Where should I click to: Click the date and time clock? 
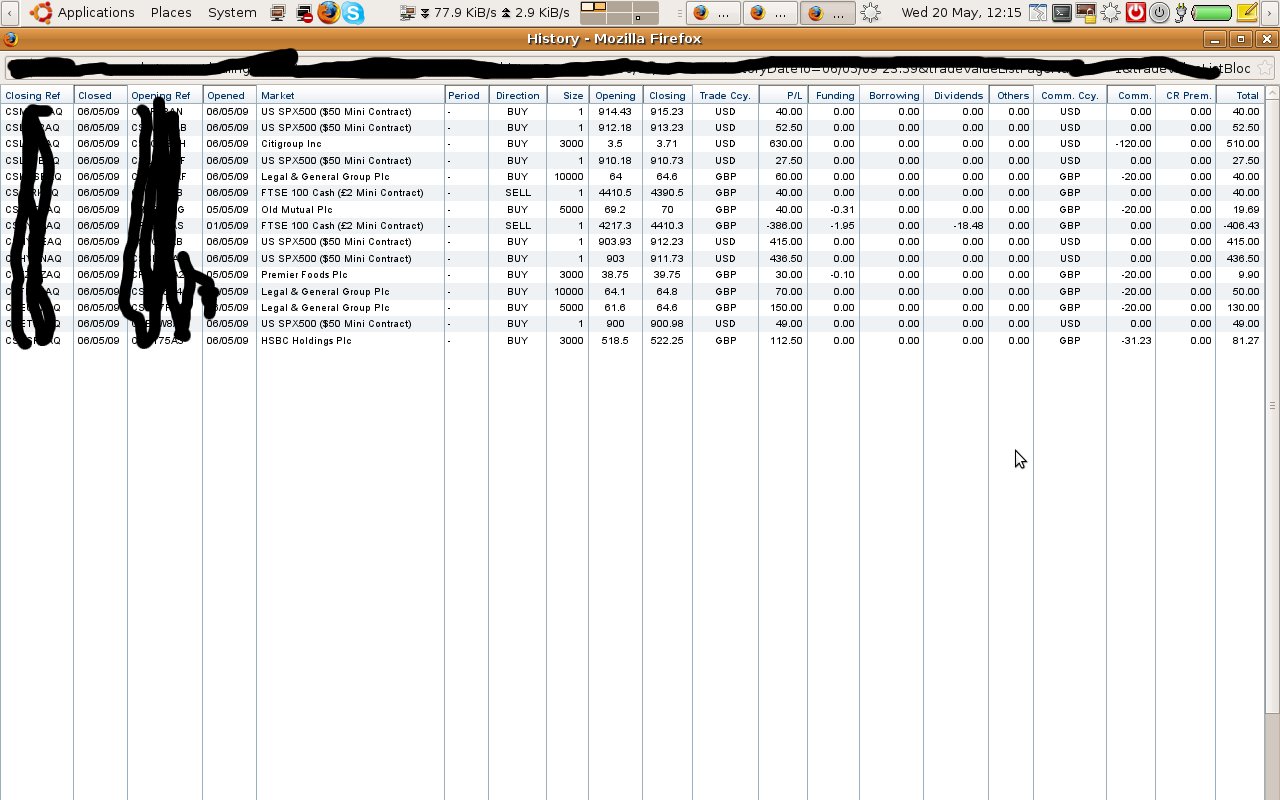[x=961, y=13]
